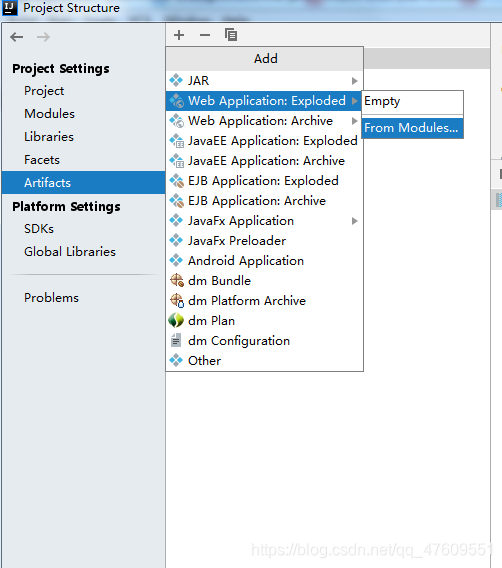This screenshot has width=502, height=568.
Task: Open the Problems section
Action: [x=51, y=298]
